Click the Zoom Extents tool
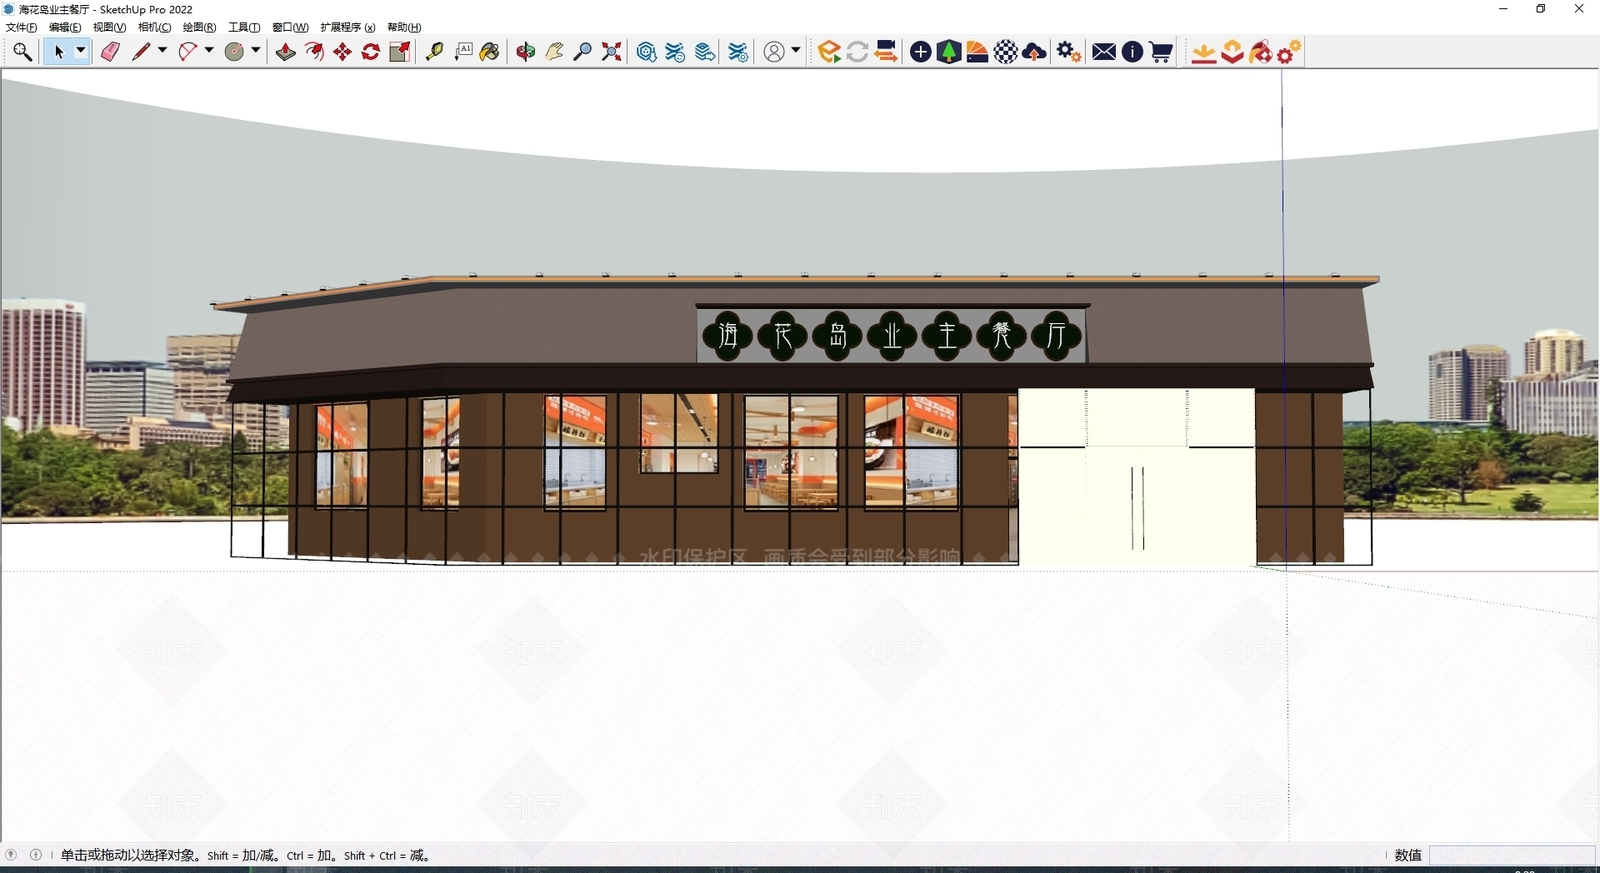 (x=612, y=52)
